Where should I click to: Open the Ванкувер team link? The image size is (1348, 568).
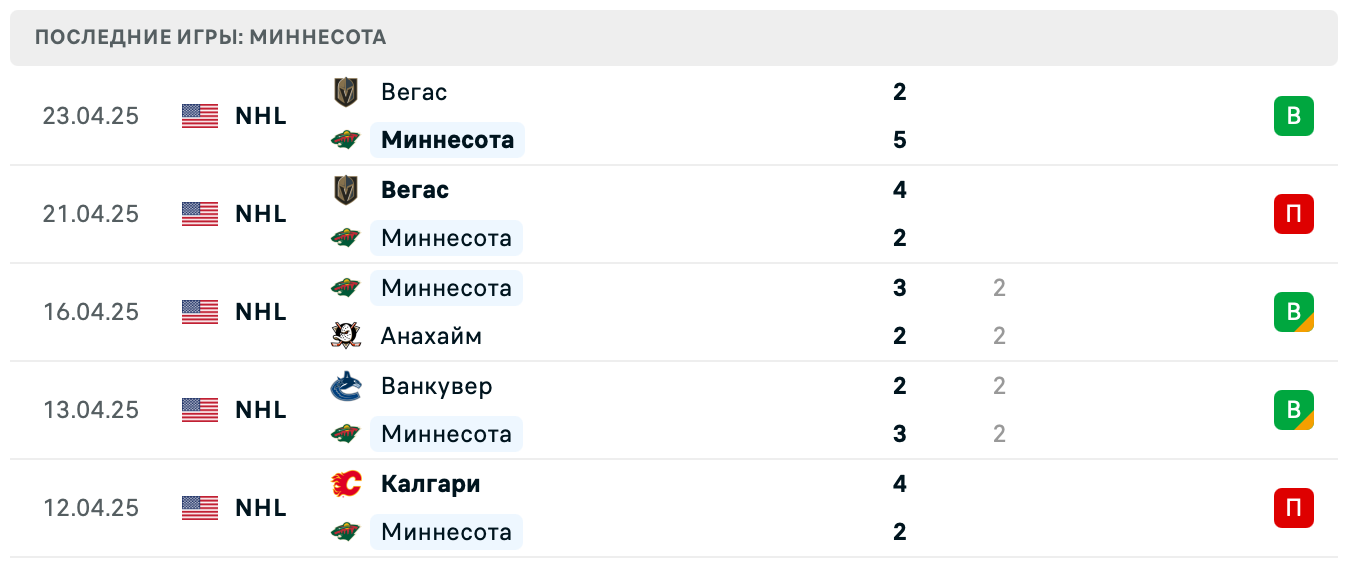[x=436, y=386]
